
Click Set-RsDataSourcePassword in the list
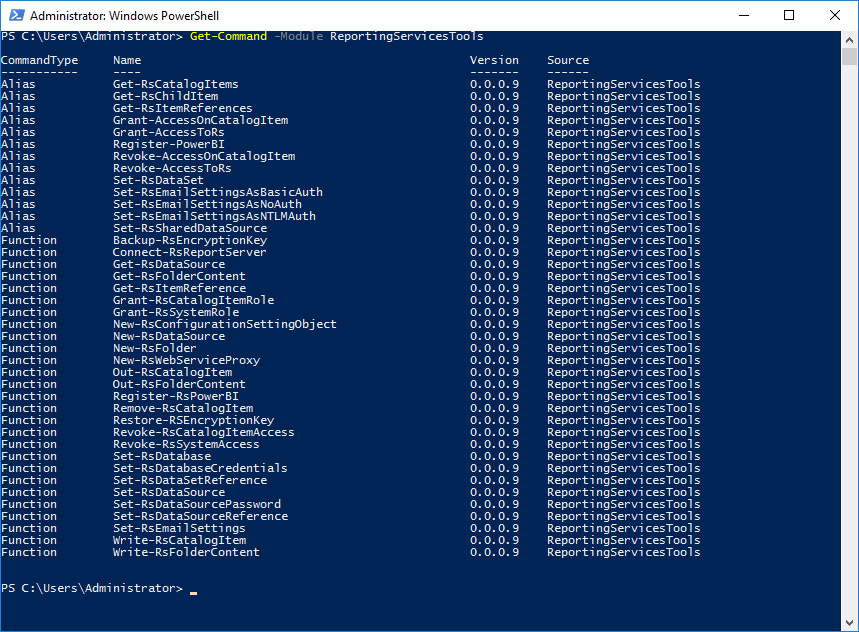[x=197, y=505]
